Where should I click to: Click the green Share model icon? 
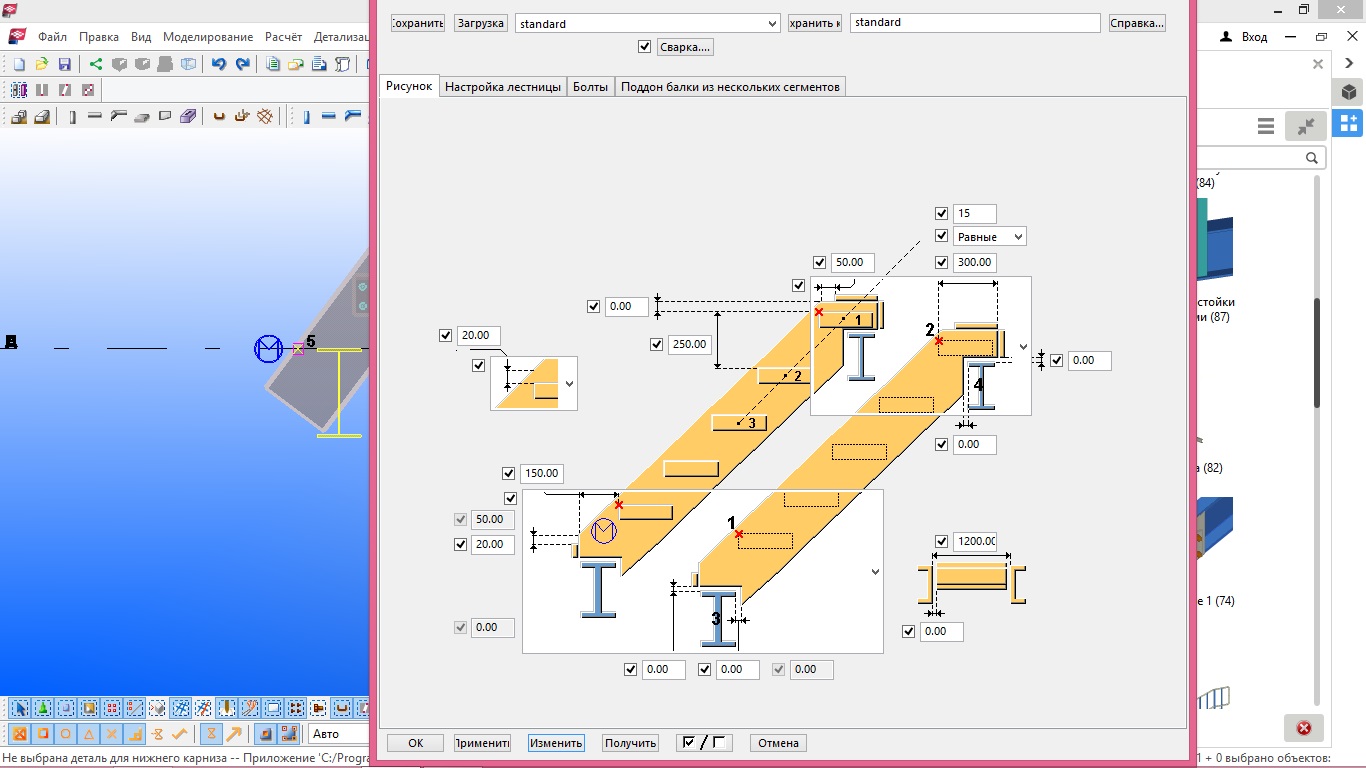click(96, 64)
